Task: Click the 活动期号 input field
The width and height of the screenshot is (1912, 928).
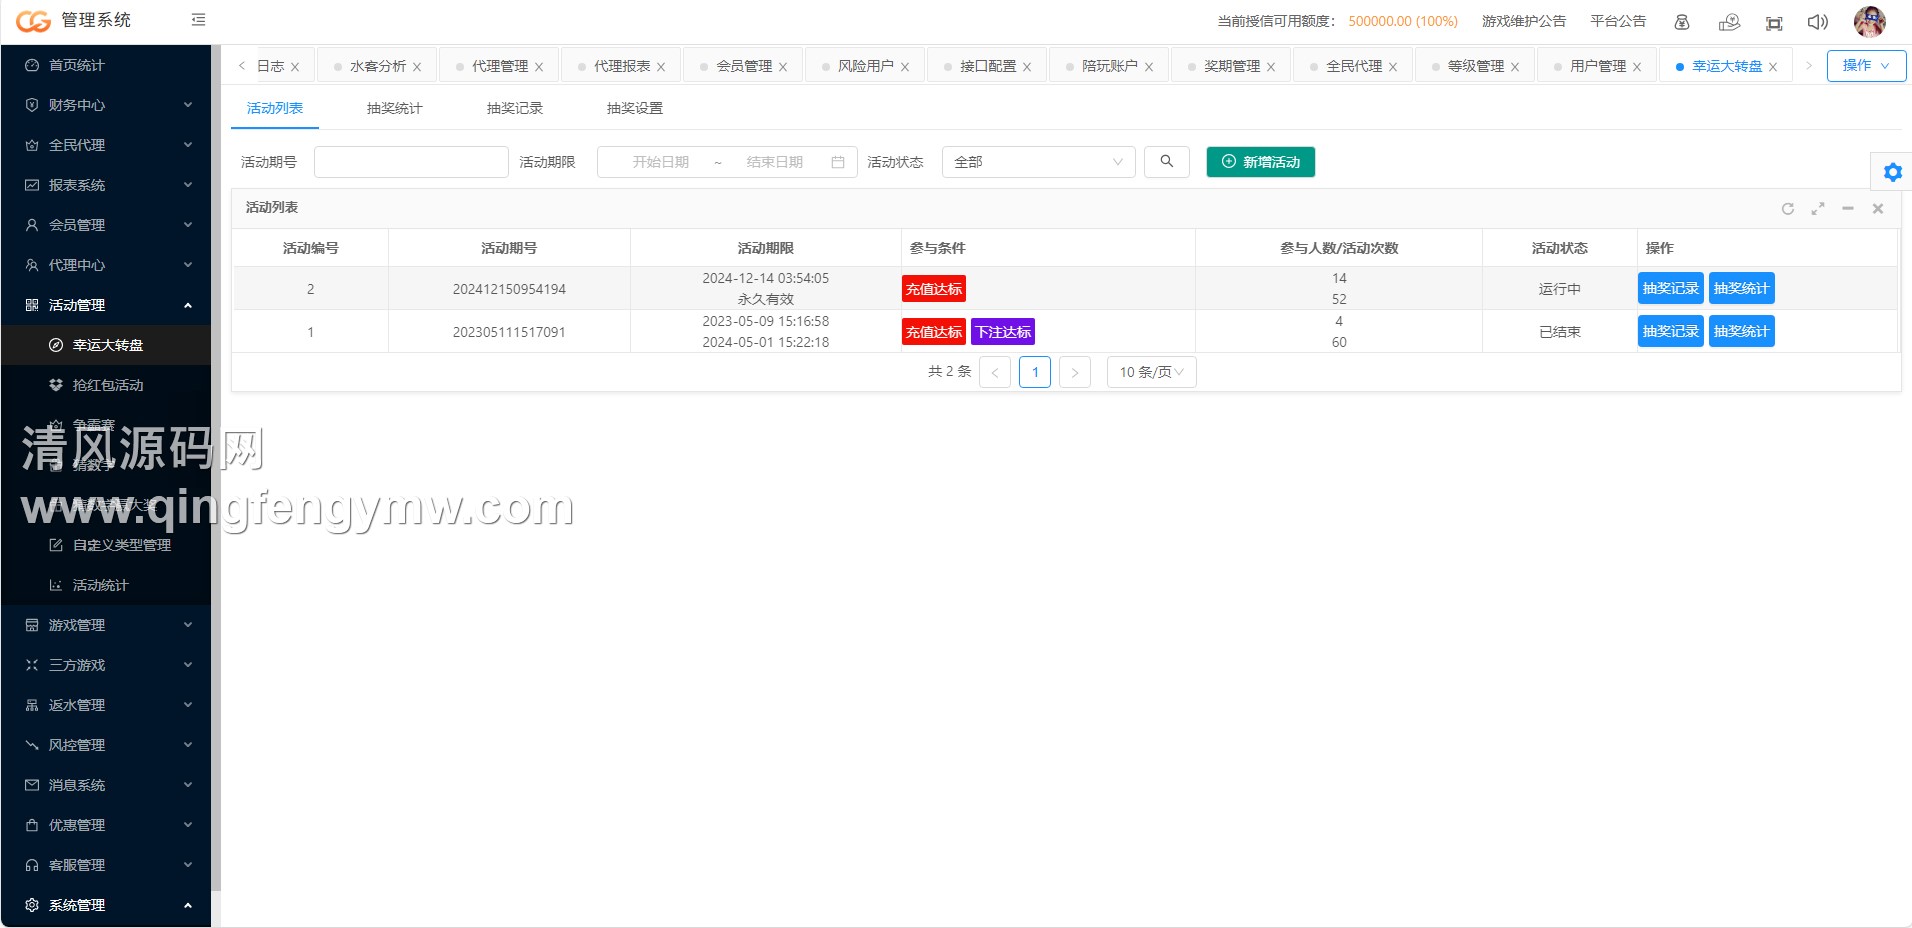Action: [x=411, y=162]
